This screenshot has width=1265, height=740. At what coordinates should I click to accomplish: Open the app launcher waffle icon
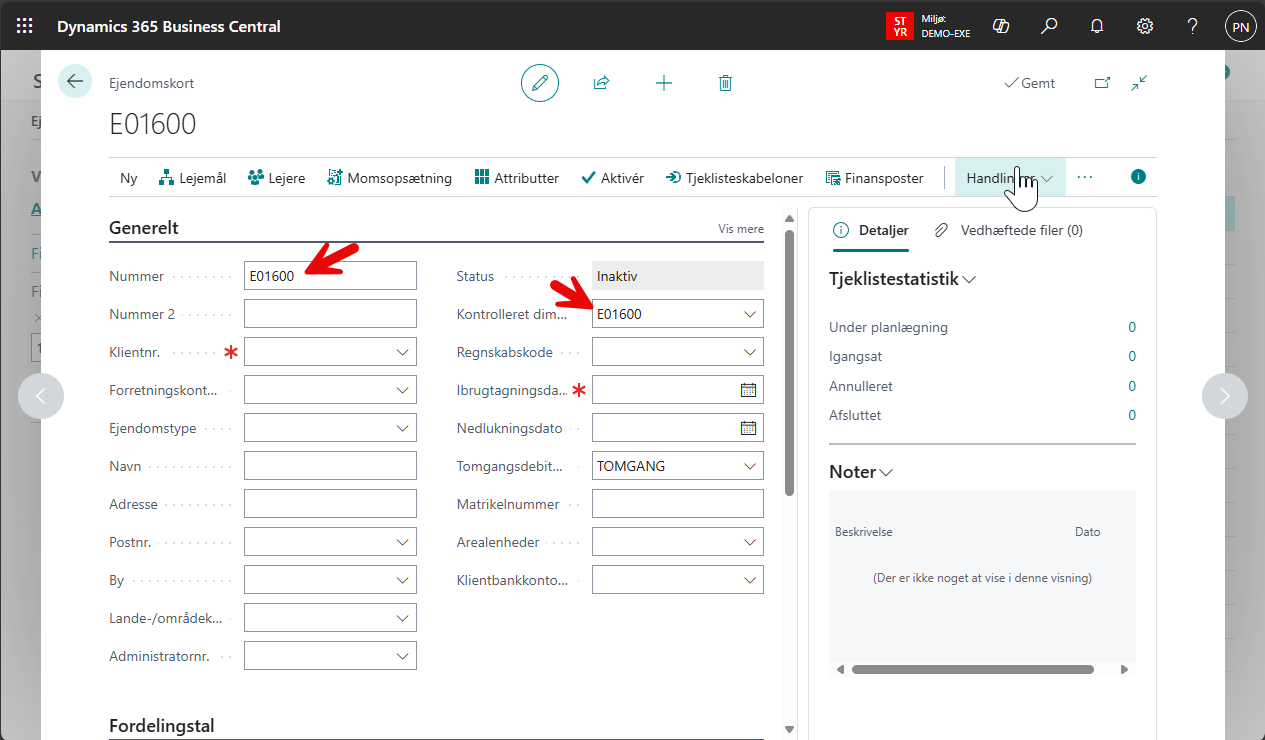[x=24, y=26]
